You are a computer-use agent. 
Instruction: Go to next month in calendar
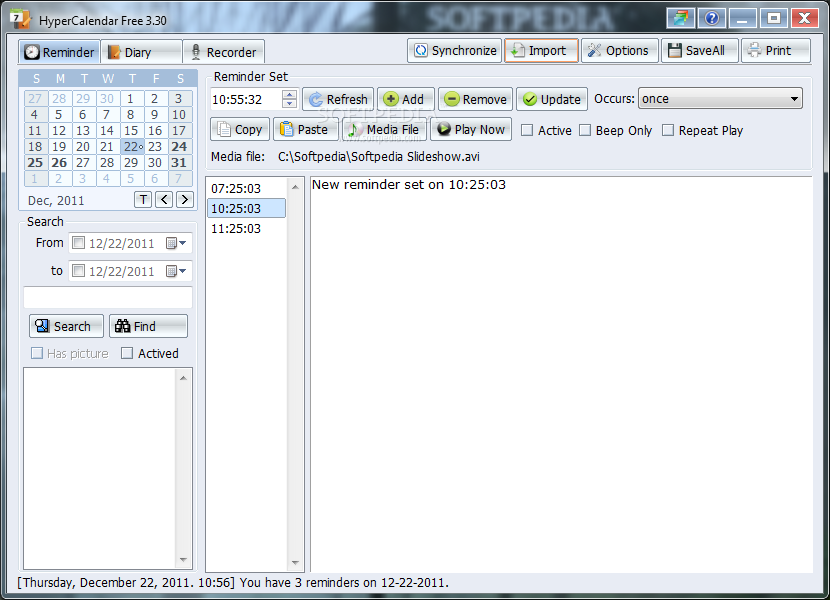coord(185,200)
